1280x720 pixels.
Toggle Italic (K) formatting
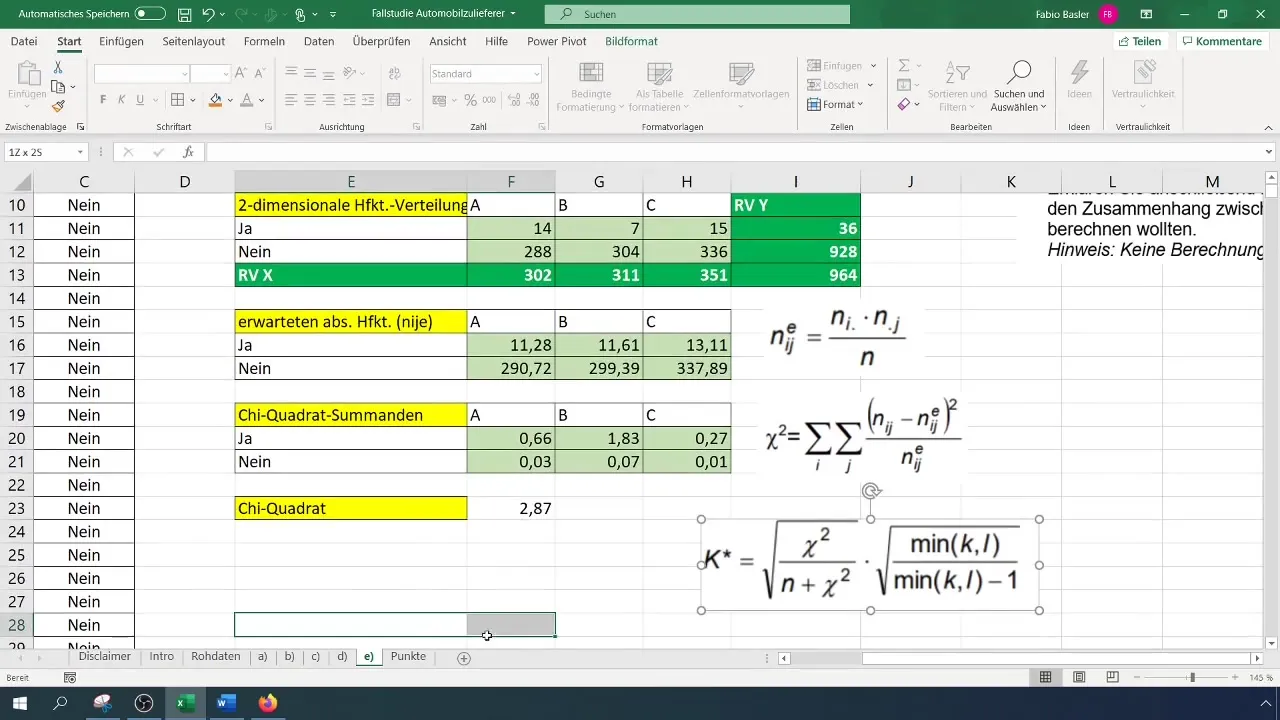pos(121,100)
